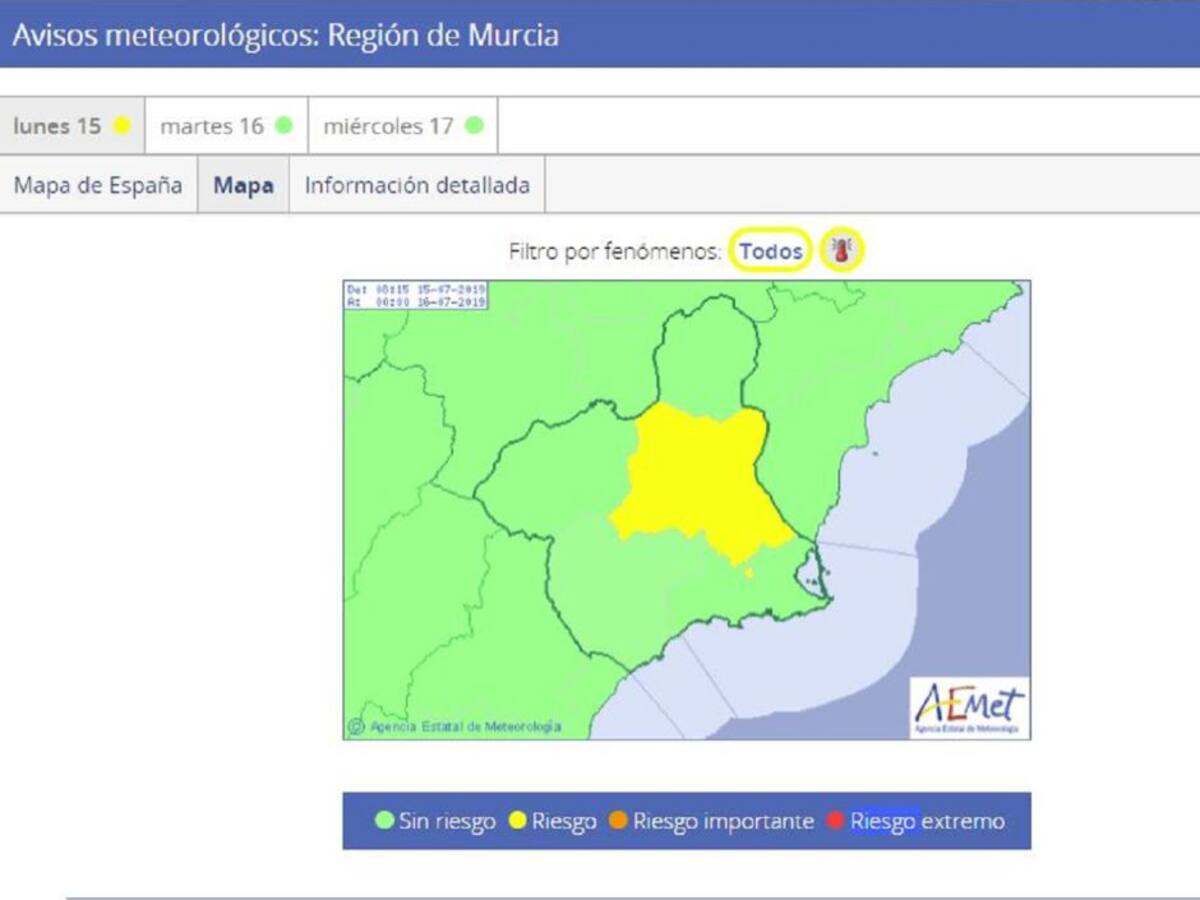Image resolution: width=1200 pixels, height=900 pixels.
Task: Click the red Riesgo extremo legend circle
Action: [x=836, y=822]
